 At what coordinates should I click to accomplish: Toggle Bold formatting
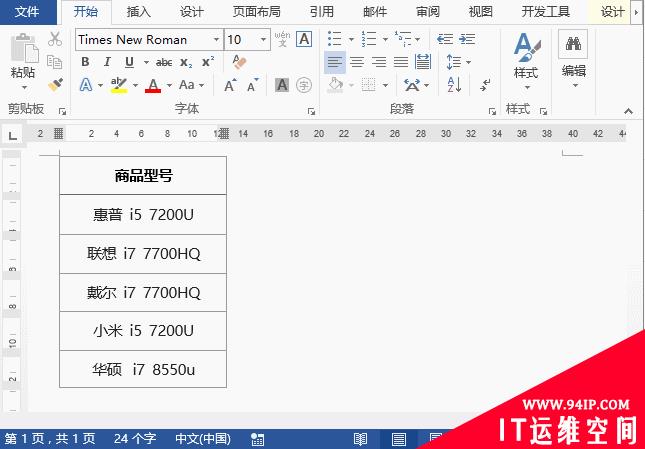coord(85,62)
